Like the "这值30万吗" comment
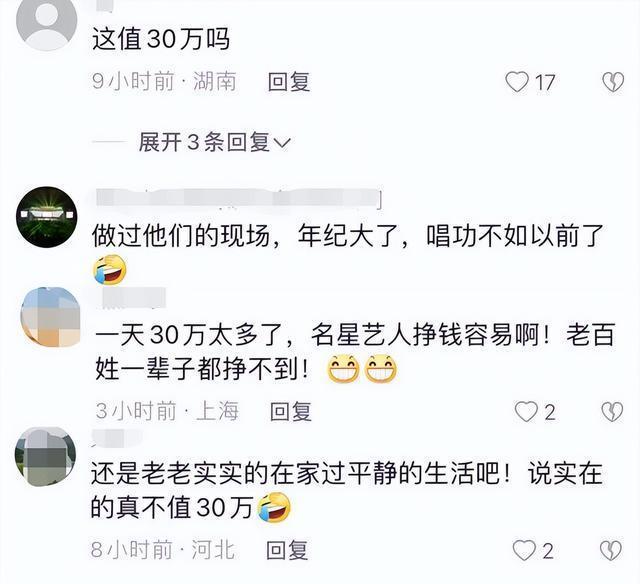 [517, 82]
